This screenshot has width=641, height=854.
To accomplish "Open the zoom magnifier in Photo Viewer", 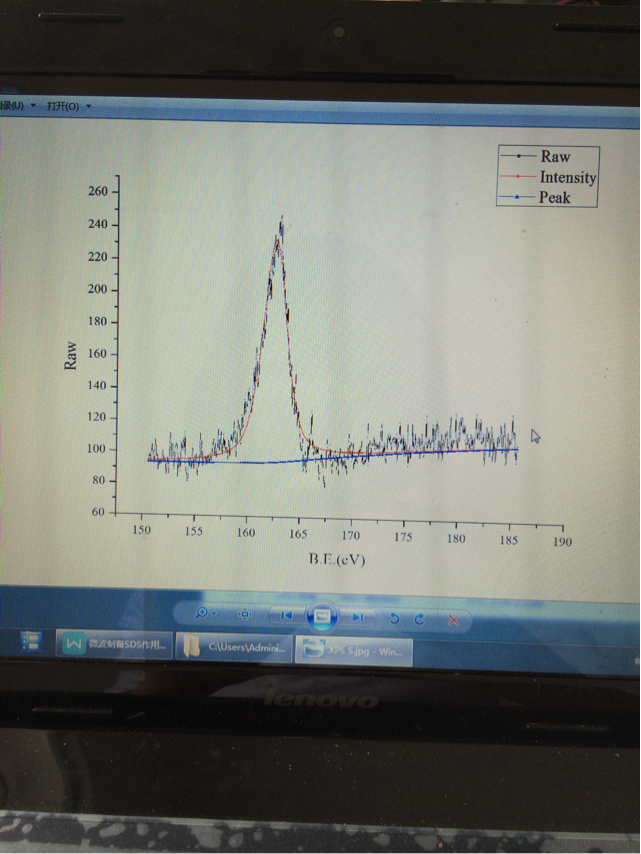I will tap(205, 613).
